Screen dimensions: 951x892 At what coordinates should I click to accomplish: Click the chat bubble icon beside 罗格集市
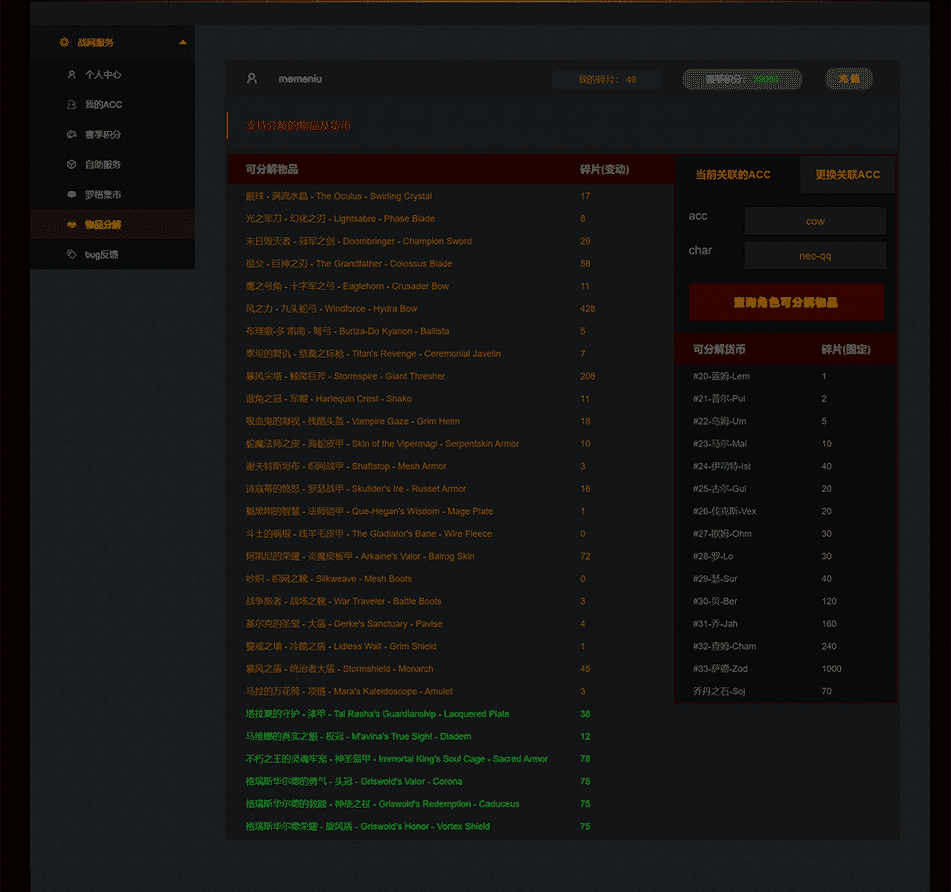[71, 195]
